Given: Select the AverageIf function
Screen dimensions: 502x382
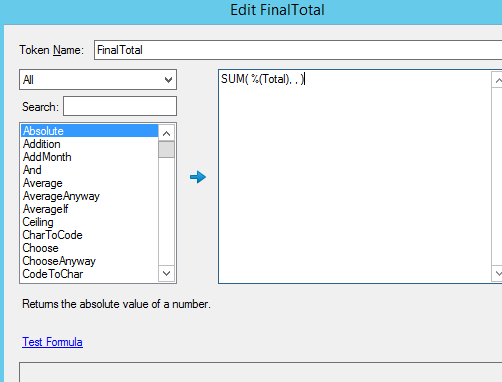Looking at the screenshot, I should (89, 209).
